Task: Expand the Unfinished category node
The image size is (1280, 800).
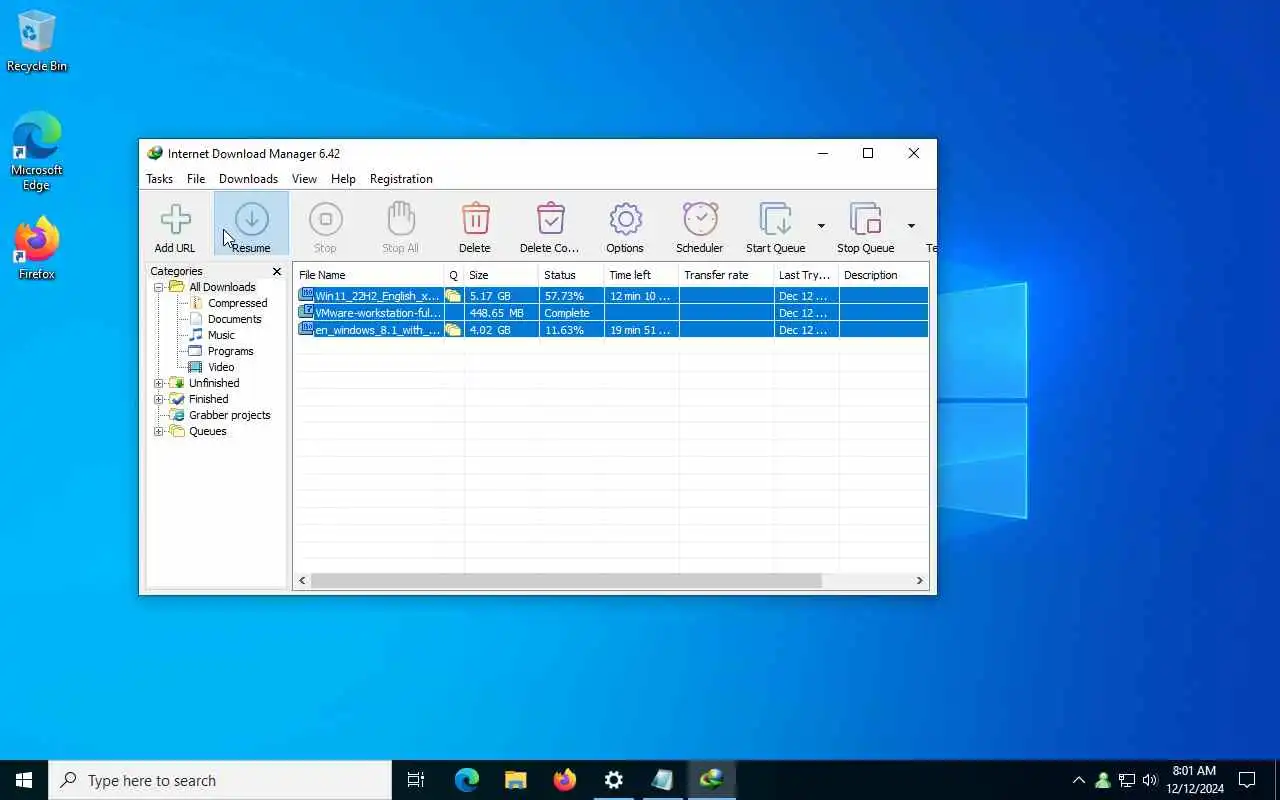Action: pyautogui.click(x=159, y=383)
